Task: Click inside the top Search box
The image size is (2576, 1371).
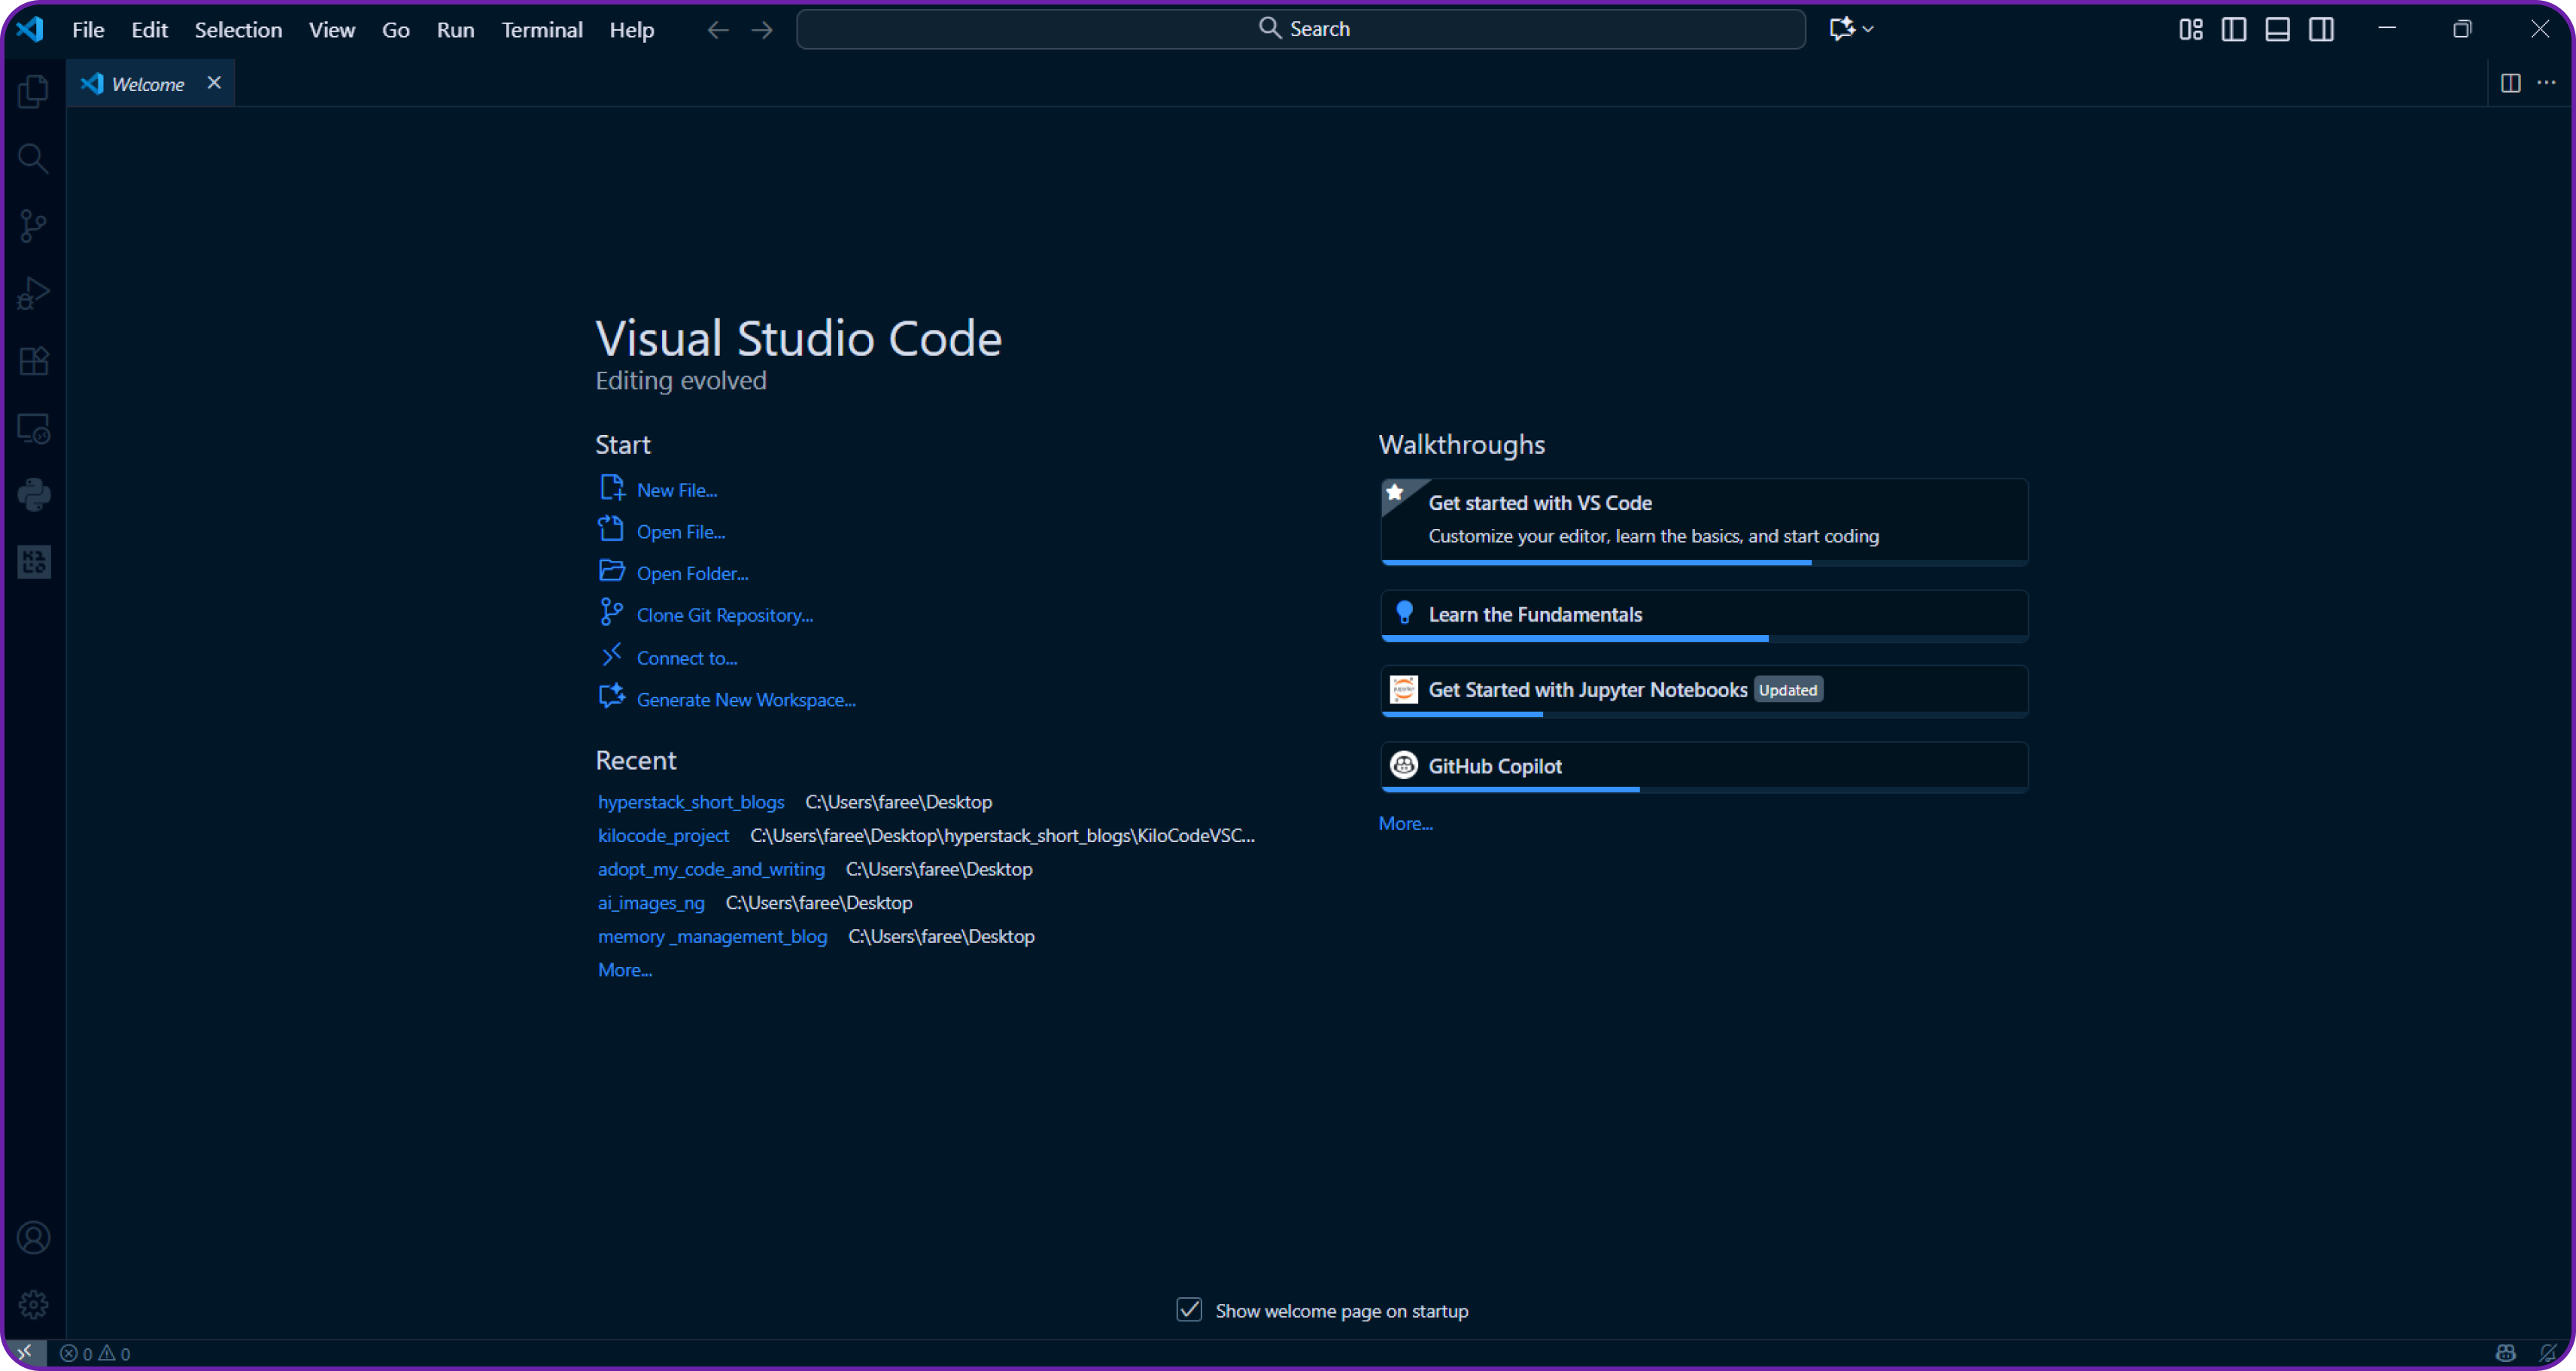Action: click(1300, 28)
